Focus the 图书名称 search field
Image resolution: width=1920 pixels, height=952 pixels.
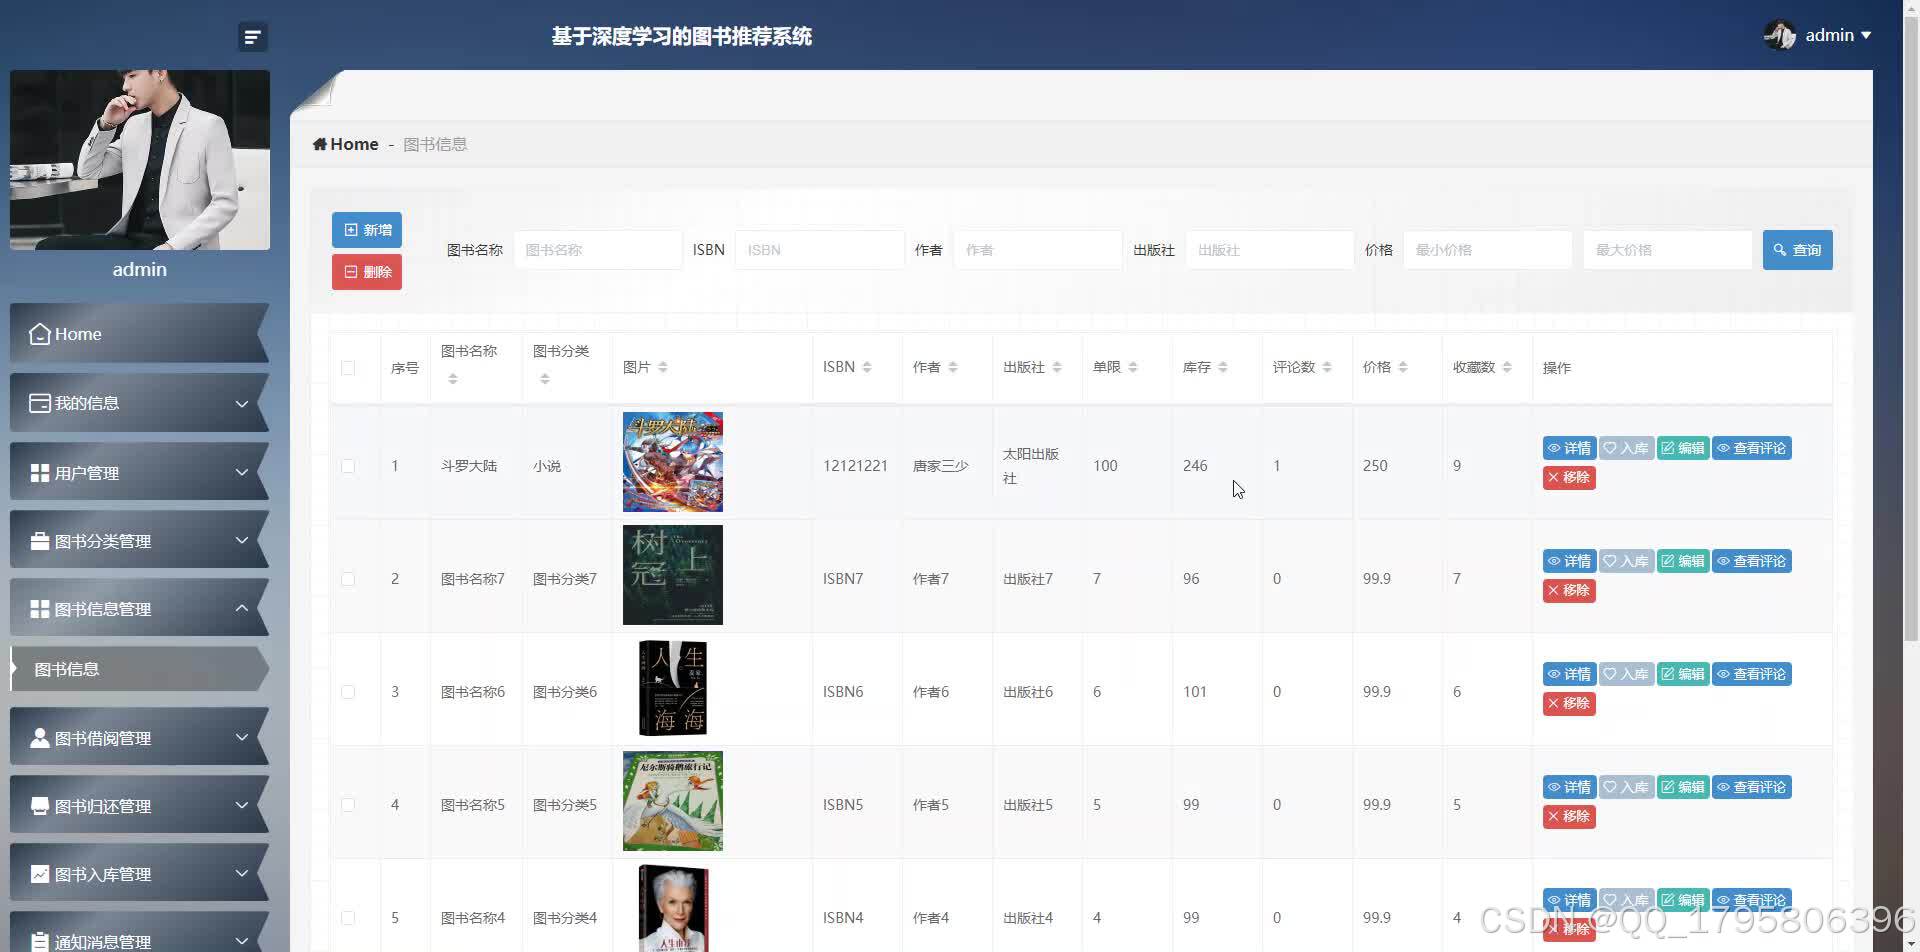pyautogui.click(x=598, y=250)
